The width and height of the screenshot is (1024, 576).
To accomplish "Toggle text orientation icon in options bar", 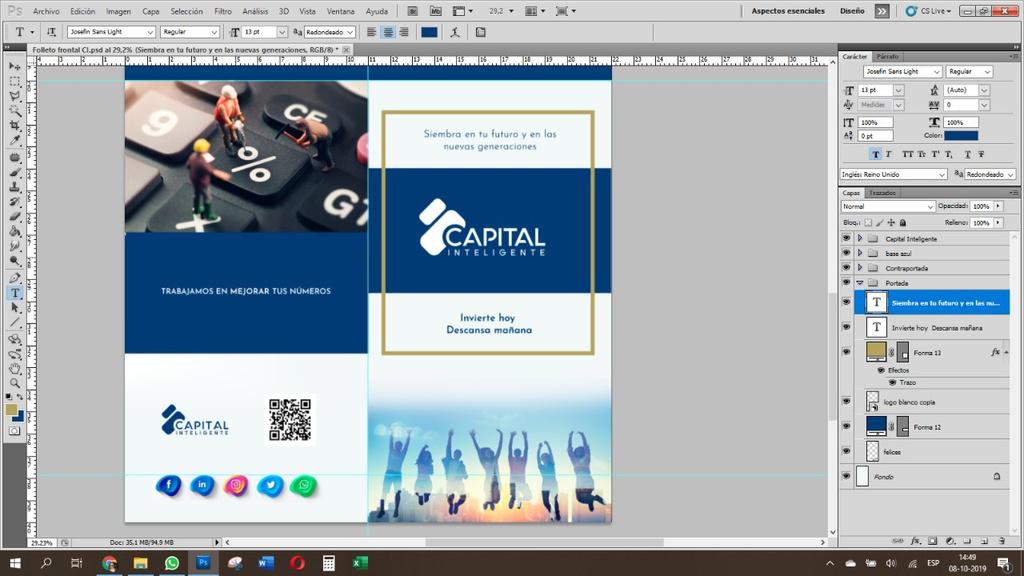I will pos(51,32).
